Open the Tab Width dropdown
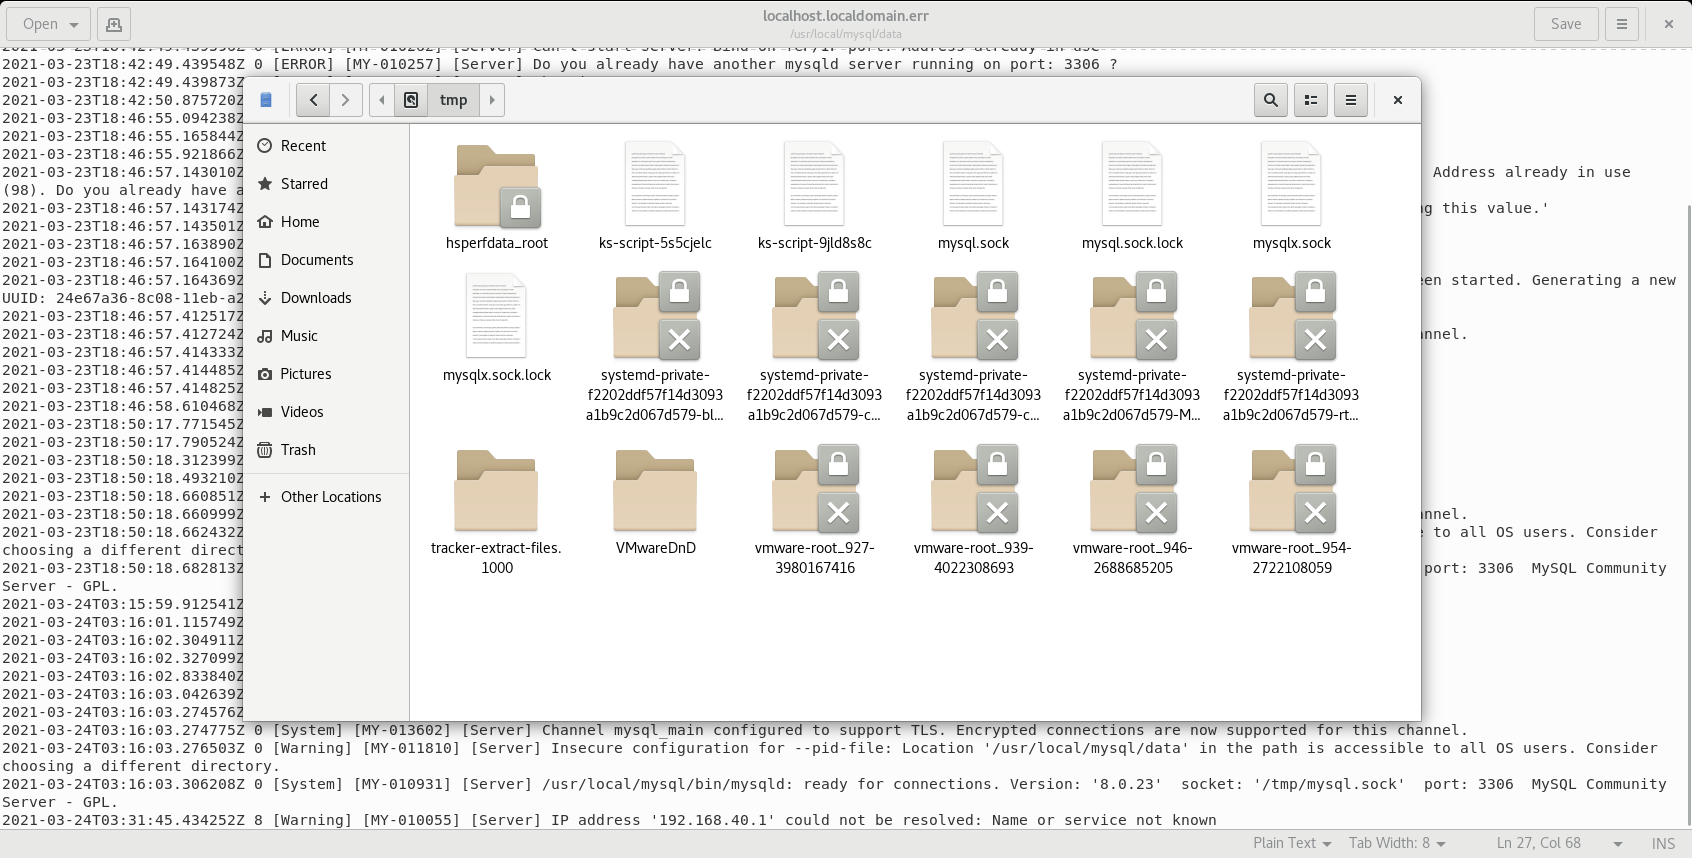 tap(1397, 843)
